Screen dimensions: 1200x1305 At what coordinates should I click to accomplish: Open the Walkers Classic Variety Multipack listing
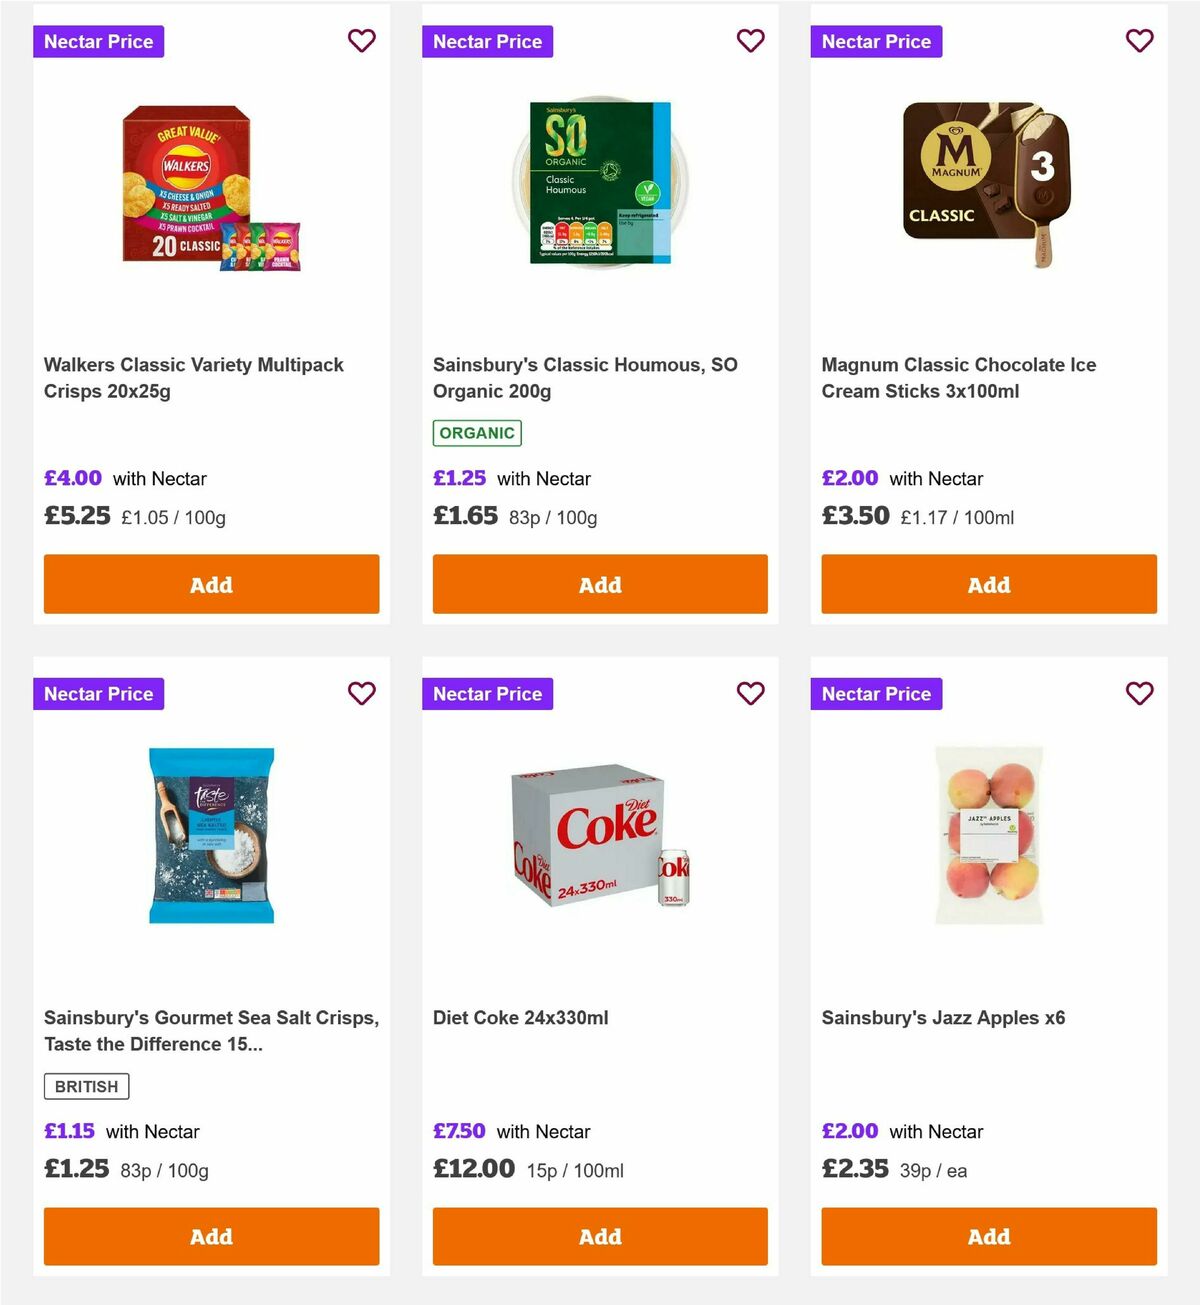click(193, 378)
